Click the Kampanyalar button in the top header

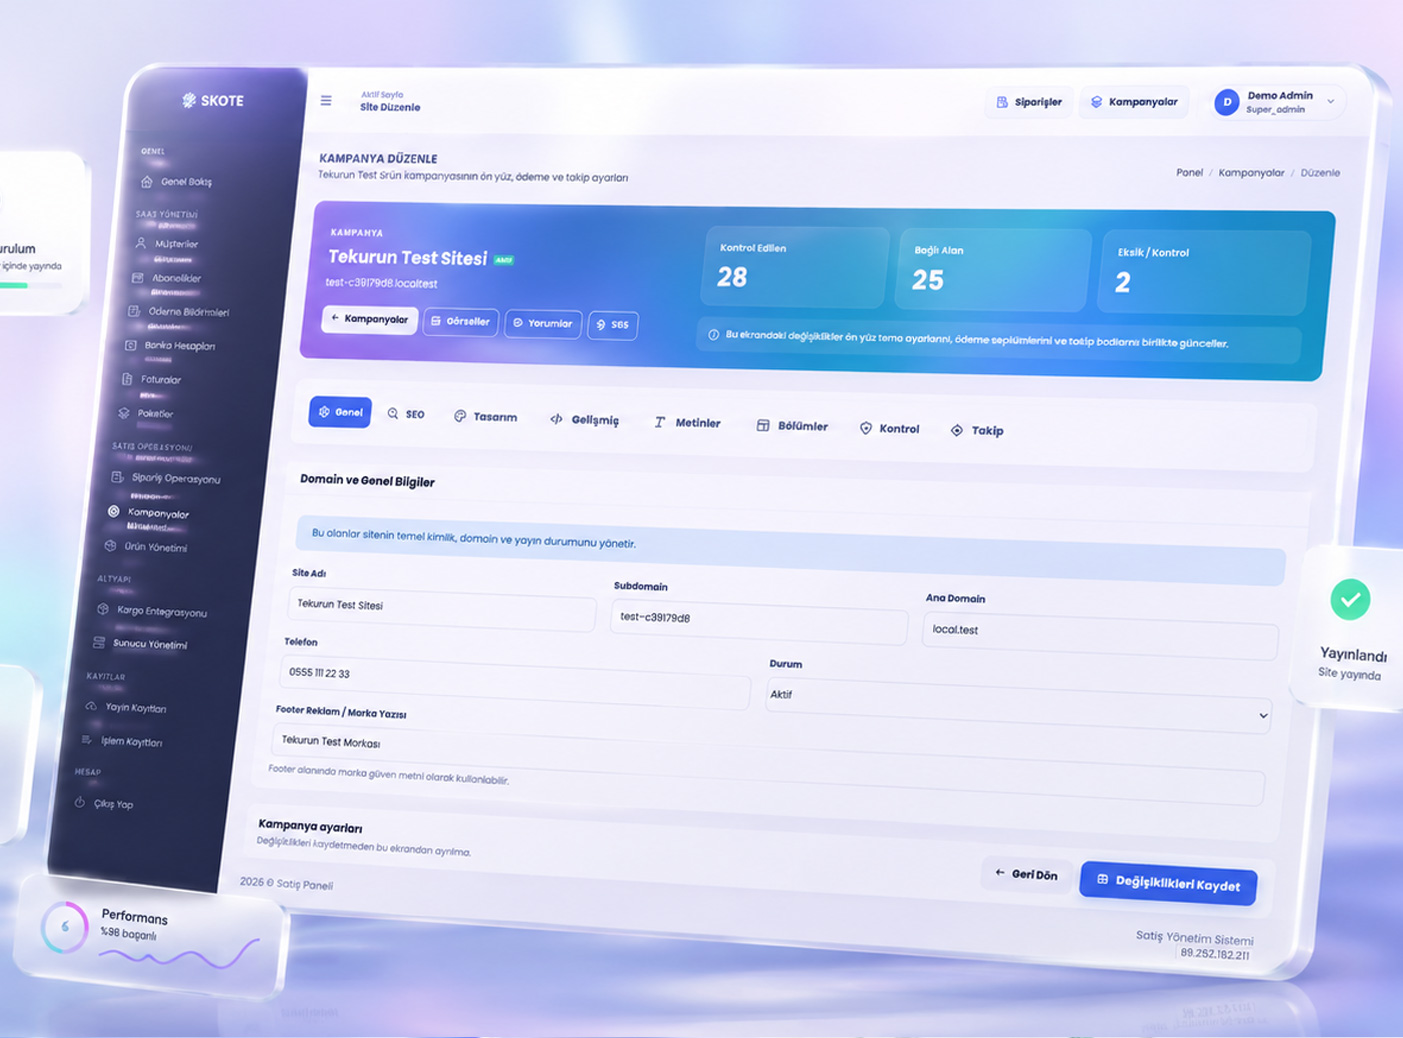1134,102
